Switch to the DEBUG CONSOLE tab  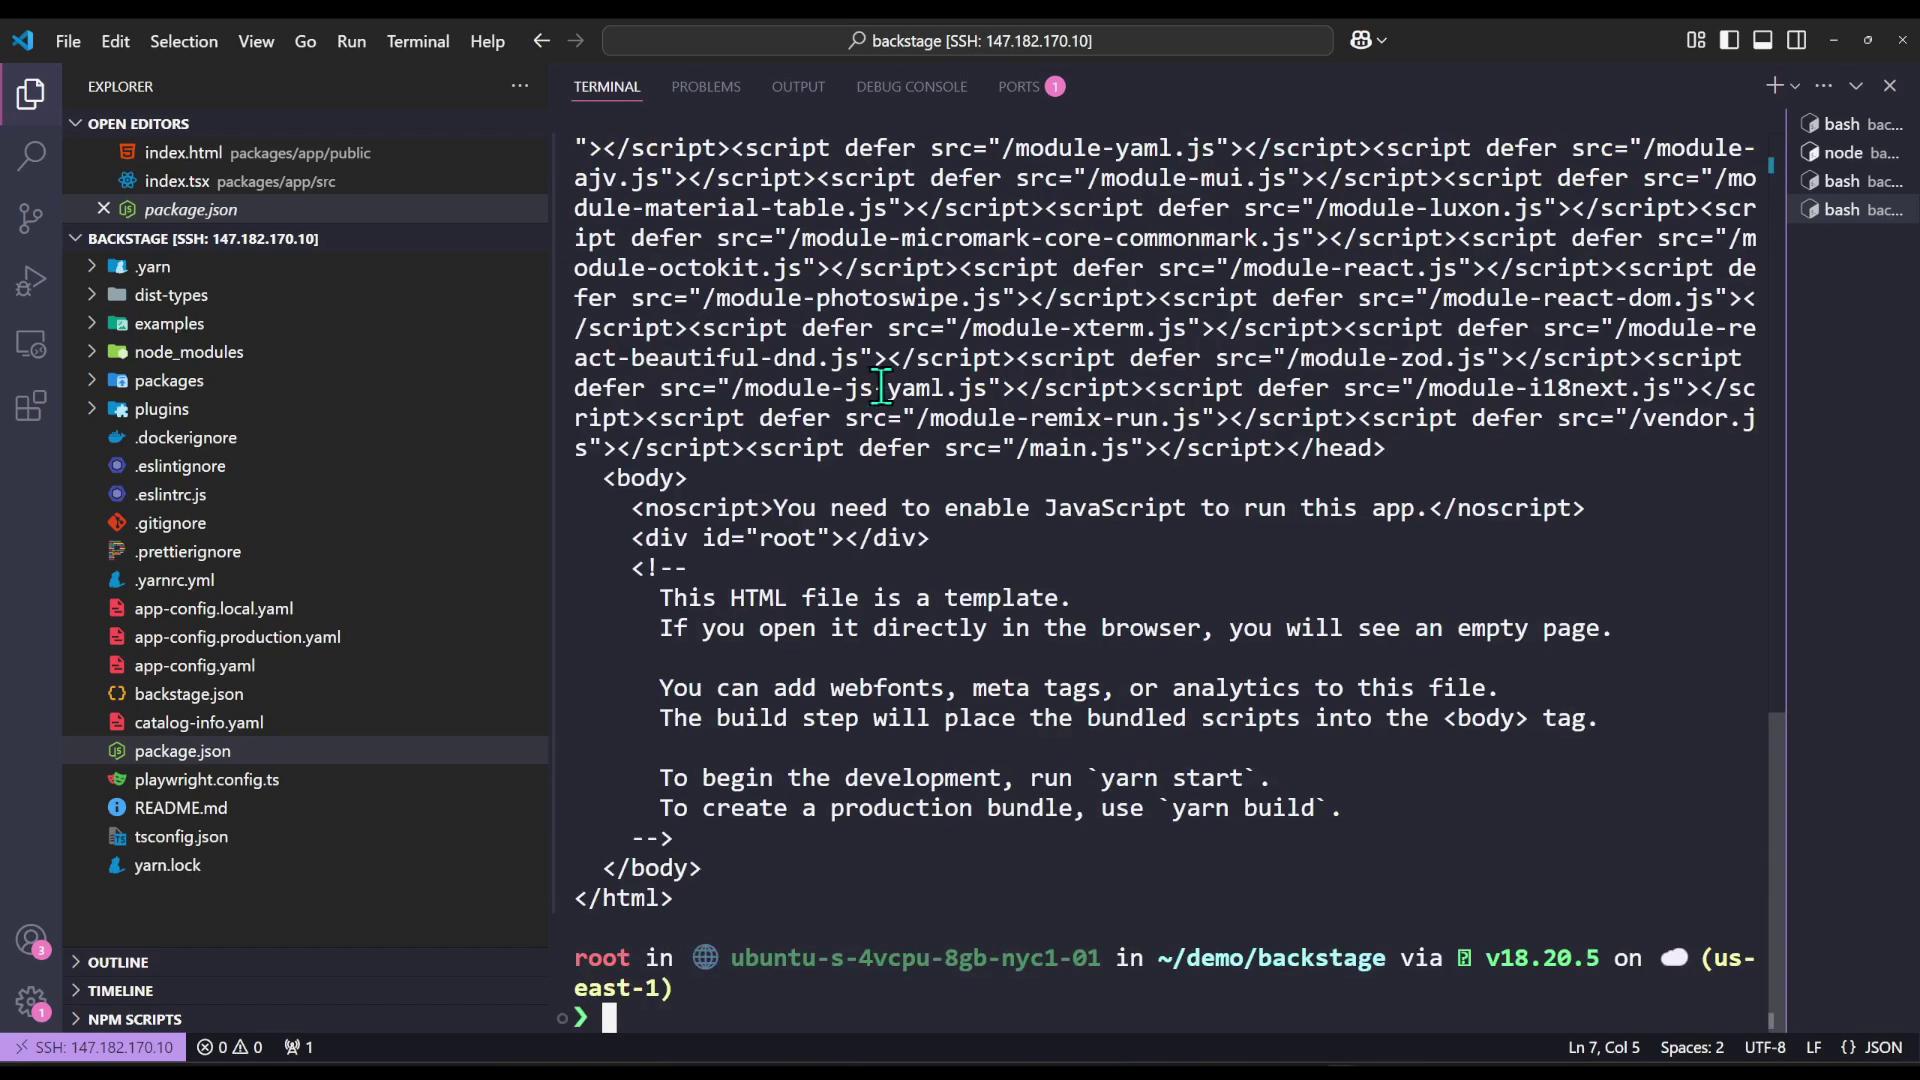(x=911, y=87)
